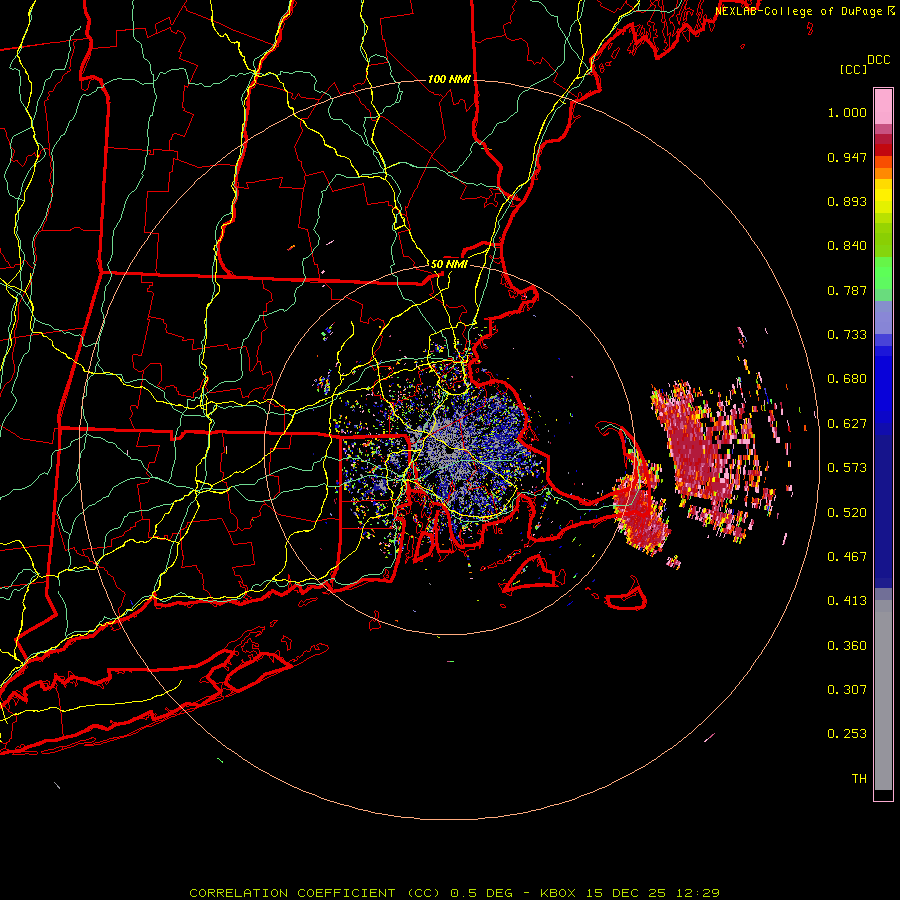This screenshot has width=900, height=900.
Task: Click the 0.787 color scale value
Action: click(847, 290)
